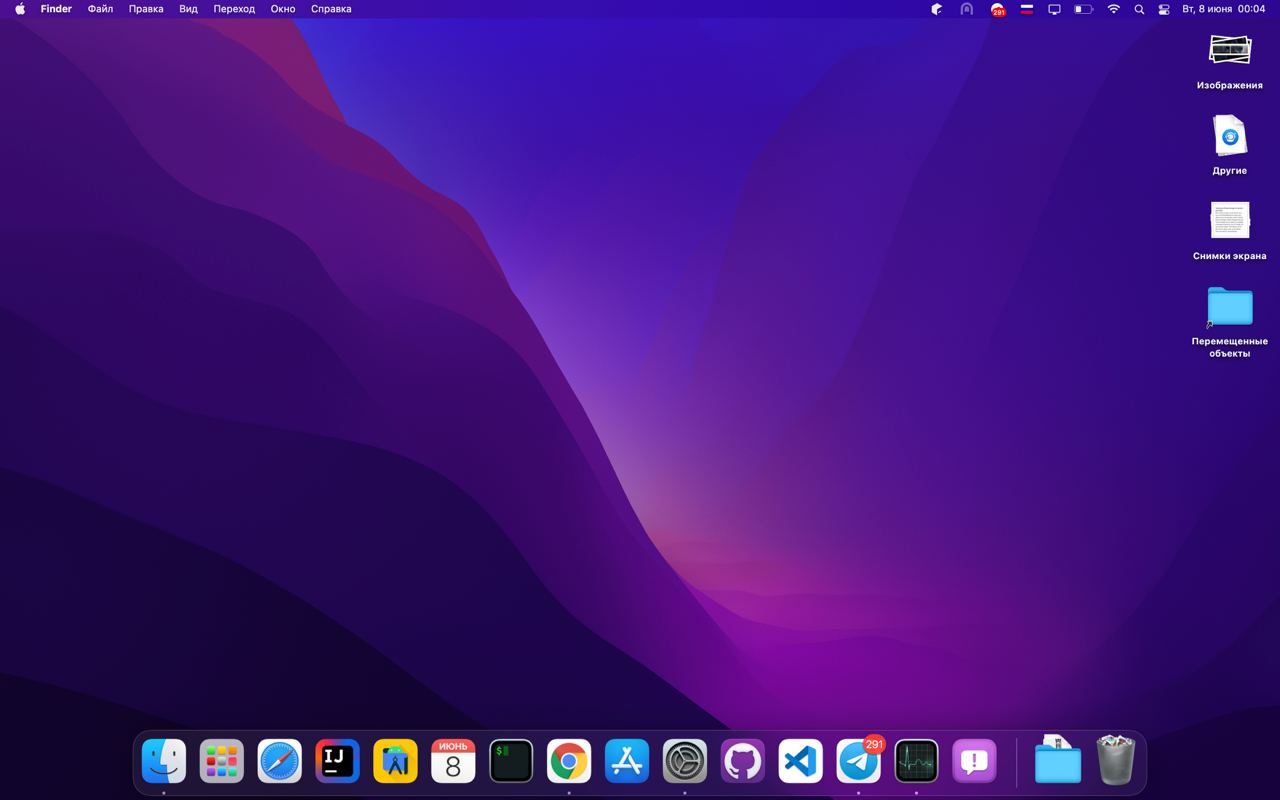
Task: Open Calendar showing June 8
Action: coord(453,761)
